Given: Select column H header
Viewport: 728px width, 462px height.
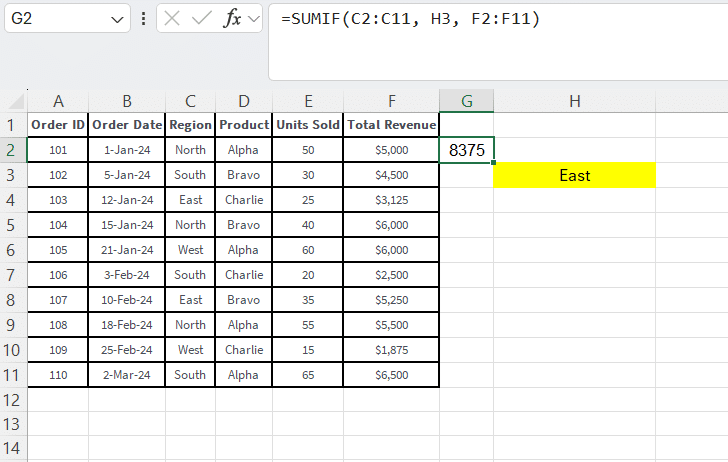Looking at the screenshot, I should [575, 101].
